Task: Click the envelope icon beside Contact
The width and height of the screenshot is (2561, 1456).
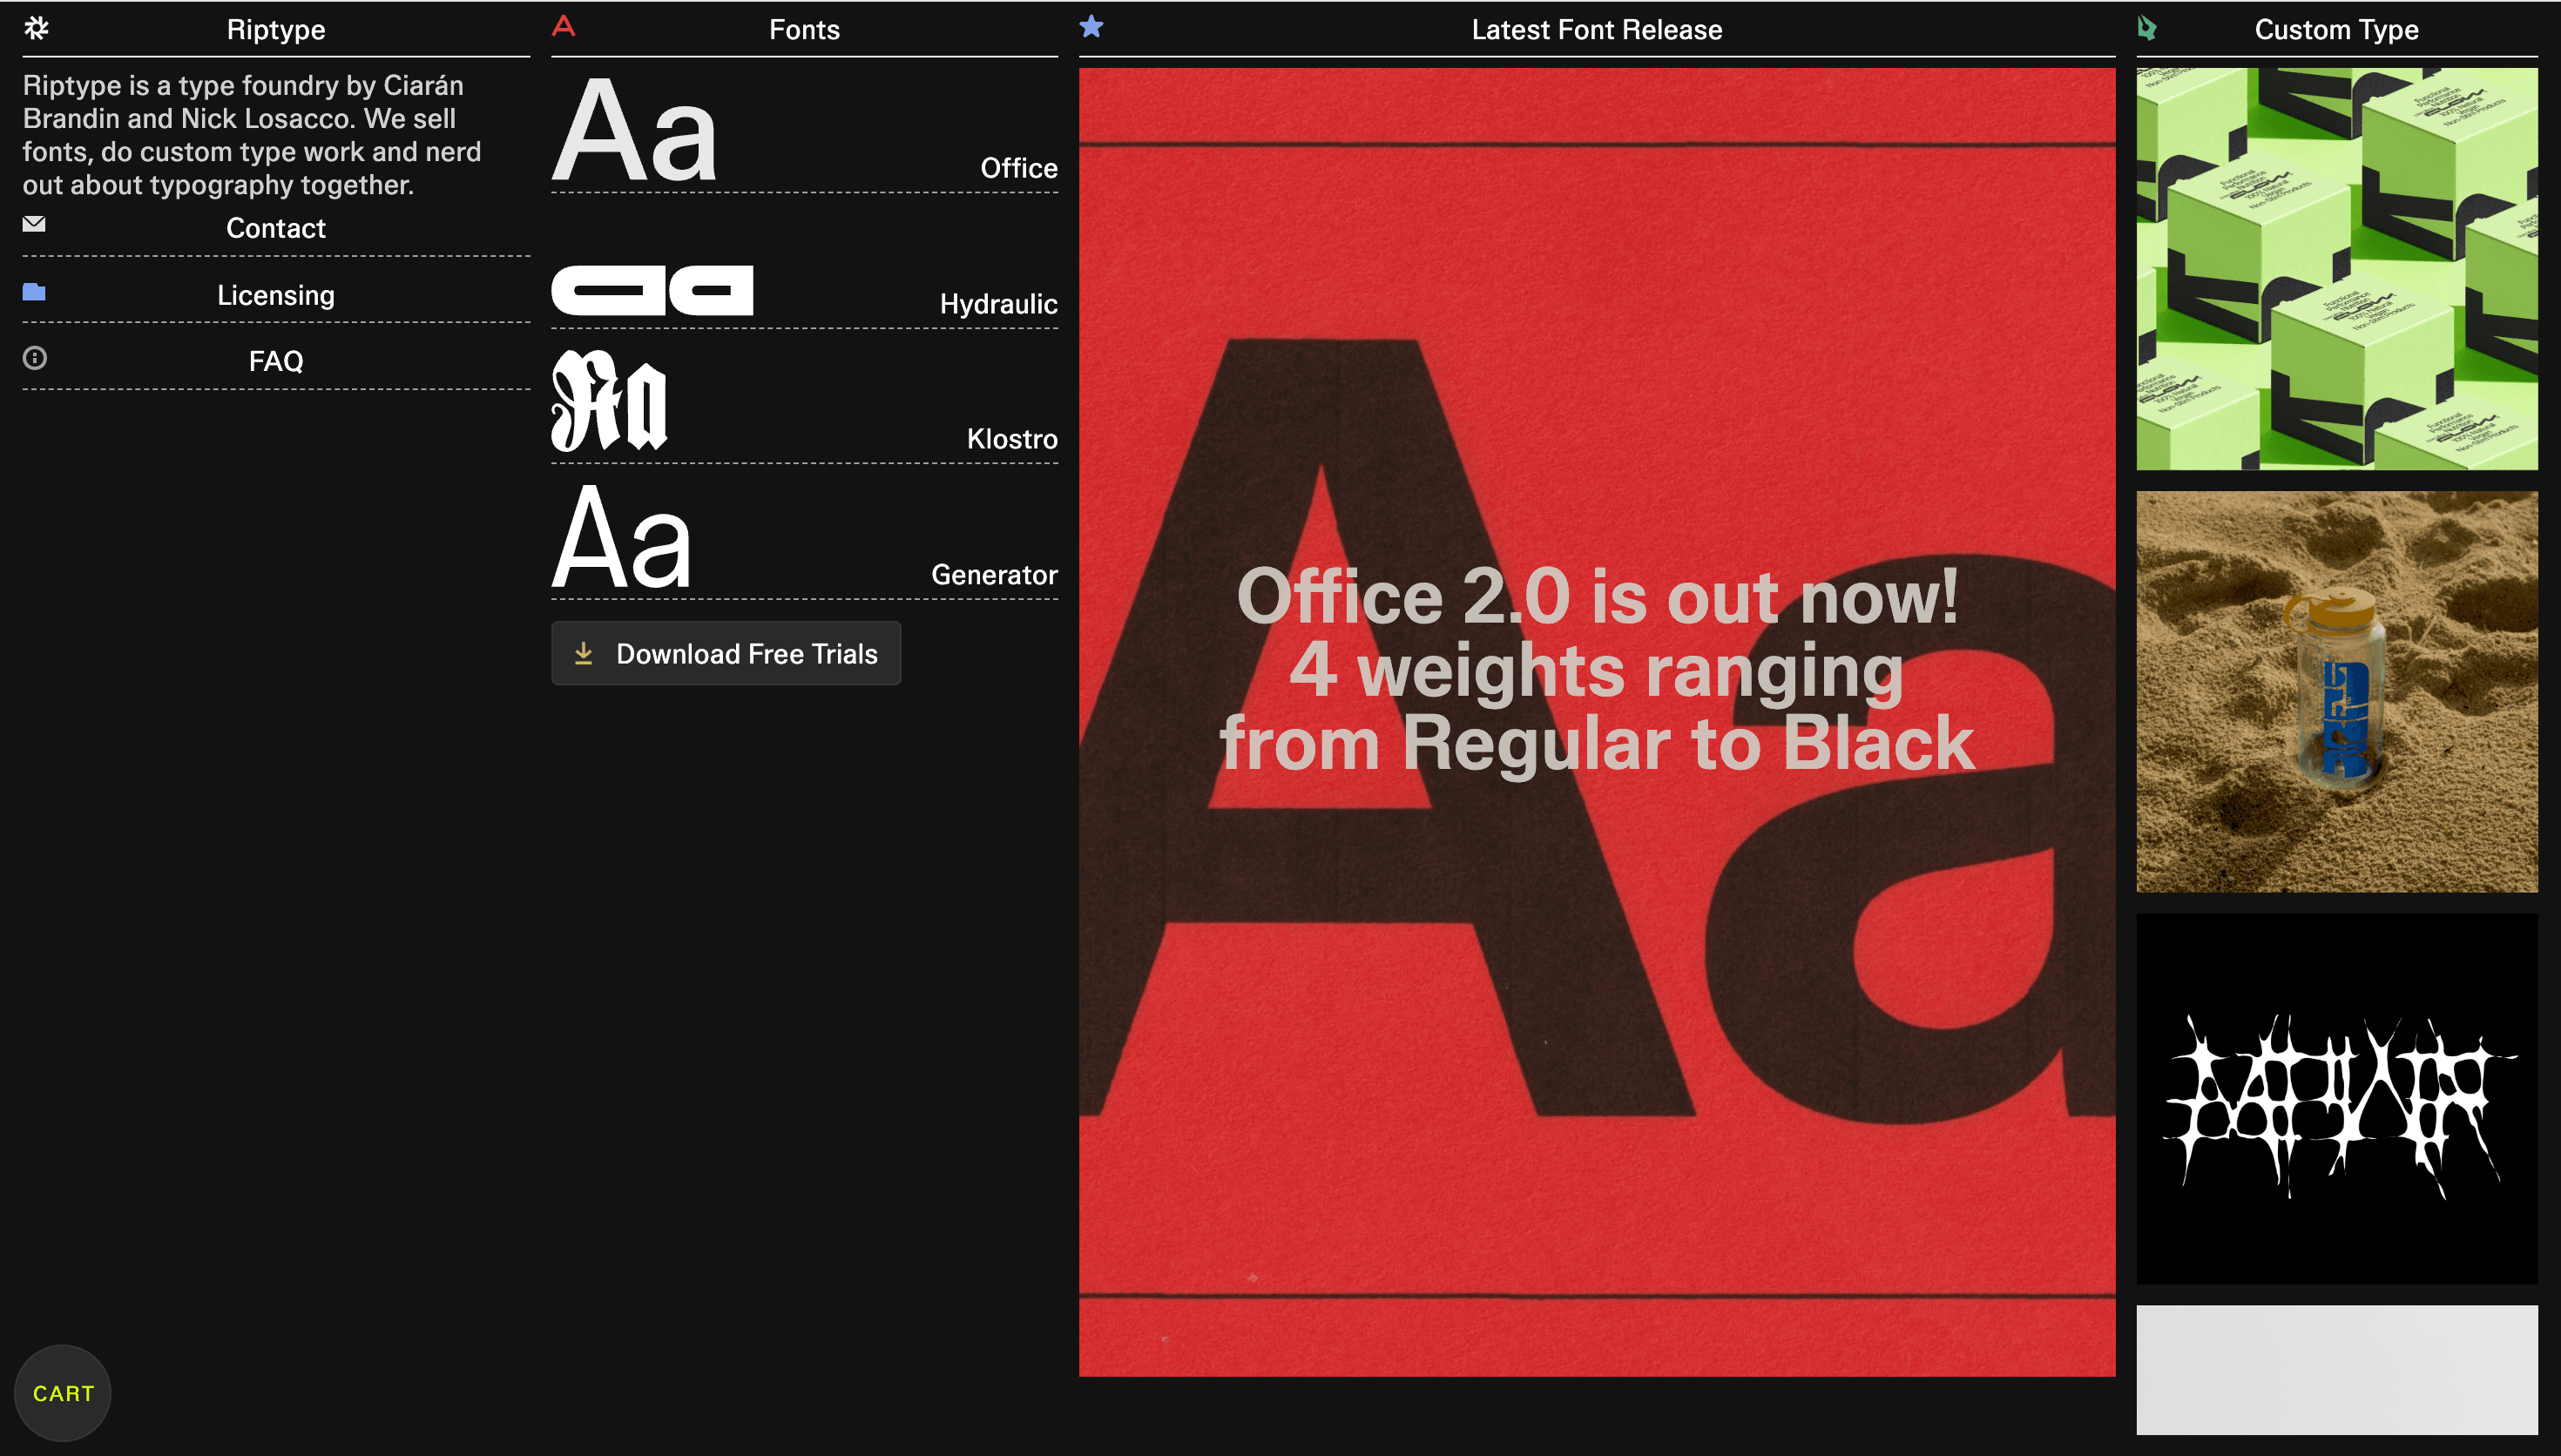Action: click(x=34, y=224)
